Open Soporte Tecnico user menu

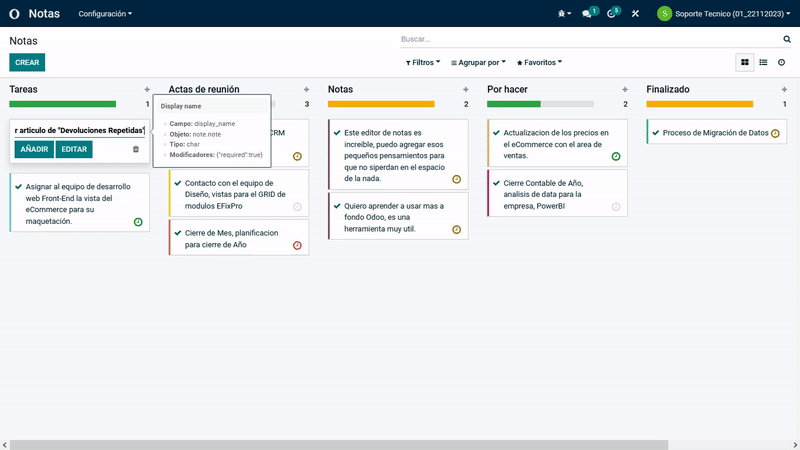point(722,14)
